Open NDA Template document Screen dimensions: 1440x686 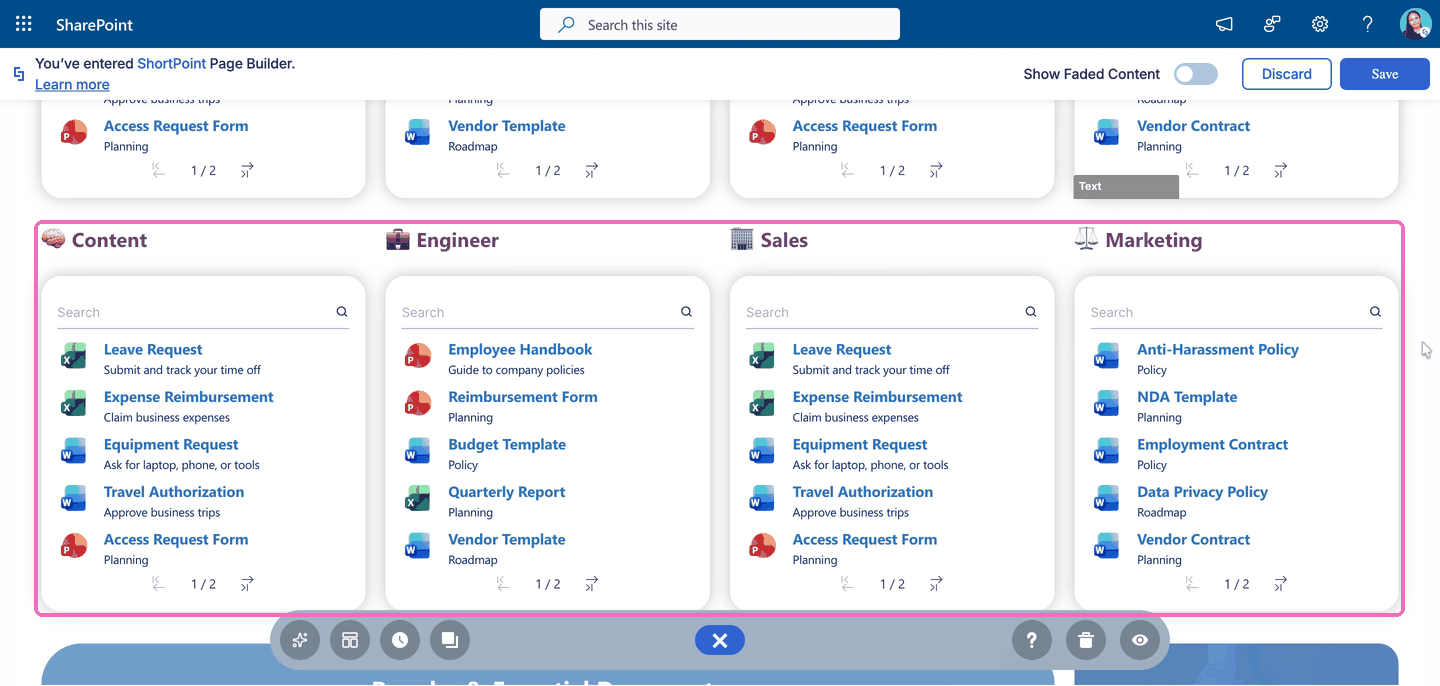(1187, 397)
